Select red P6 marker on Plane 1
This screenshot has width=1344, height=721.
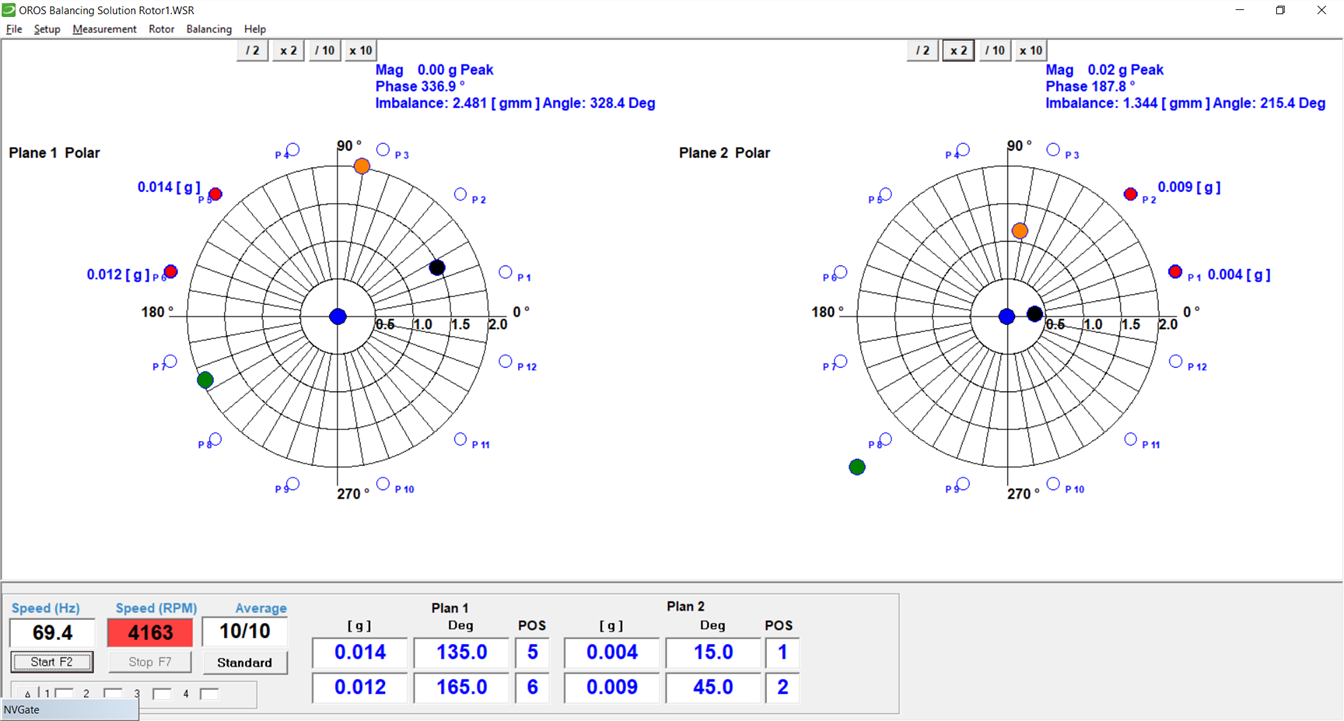click(x=170, y=271)
